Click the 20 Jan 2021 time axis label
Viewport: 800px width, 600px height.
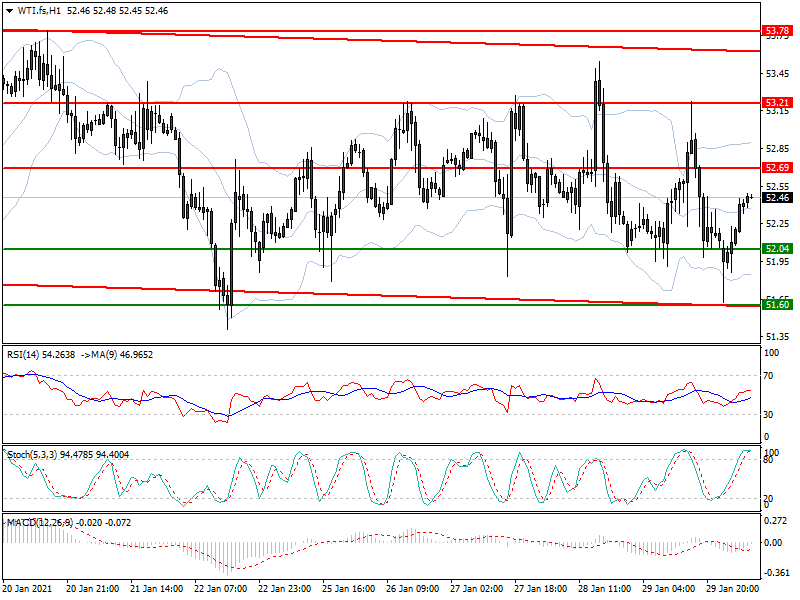[x=27, y=589]
